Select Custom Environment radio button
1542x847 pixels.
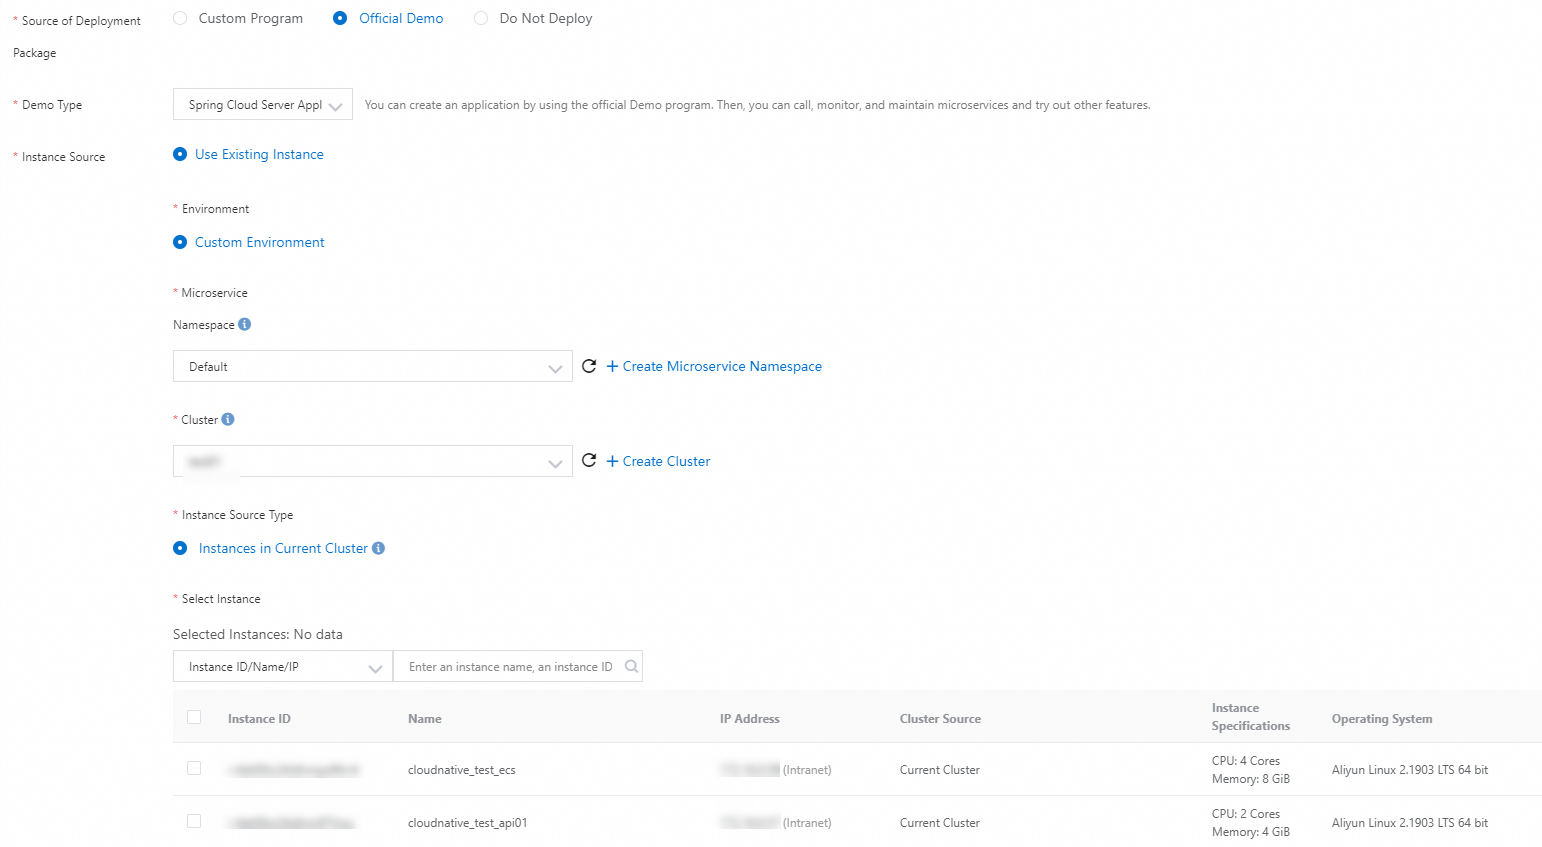180,242
